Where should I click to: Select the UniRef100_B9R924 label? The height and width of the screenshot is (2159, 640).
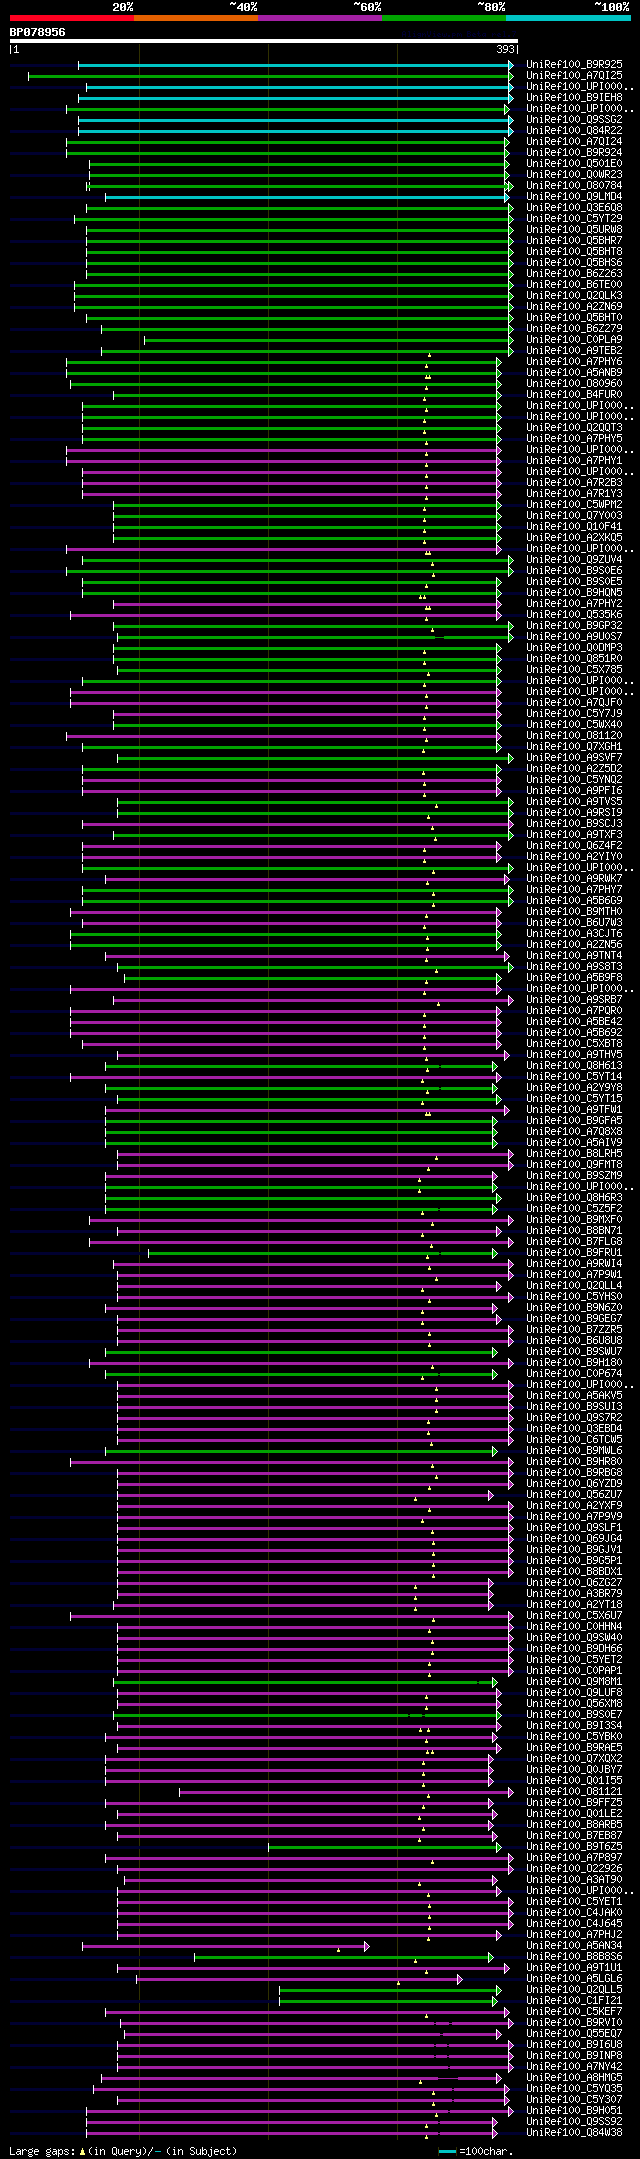point(574,152)
